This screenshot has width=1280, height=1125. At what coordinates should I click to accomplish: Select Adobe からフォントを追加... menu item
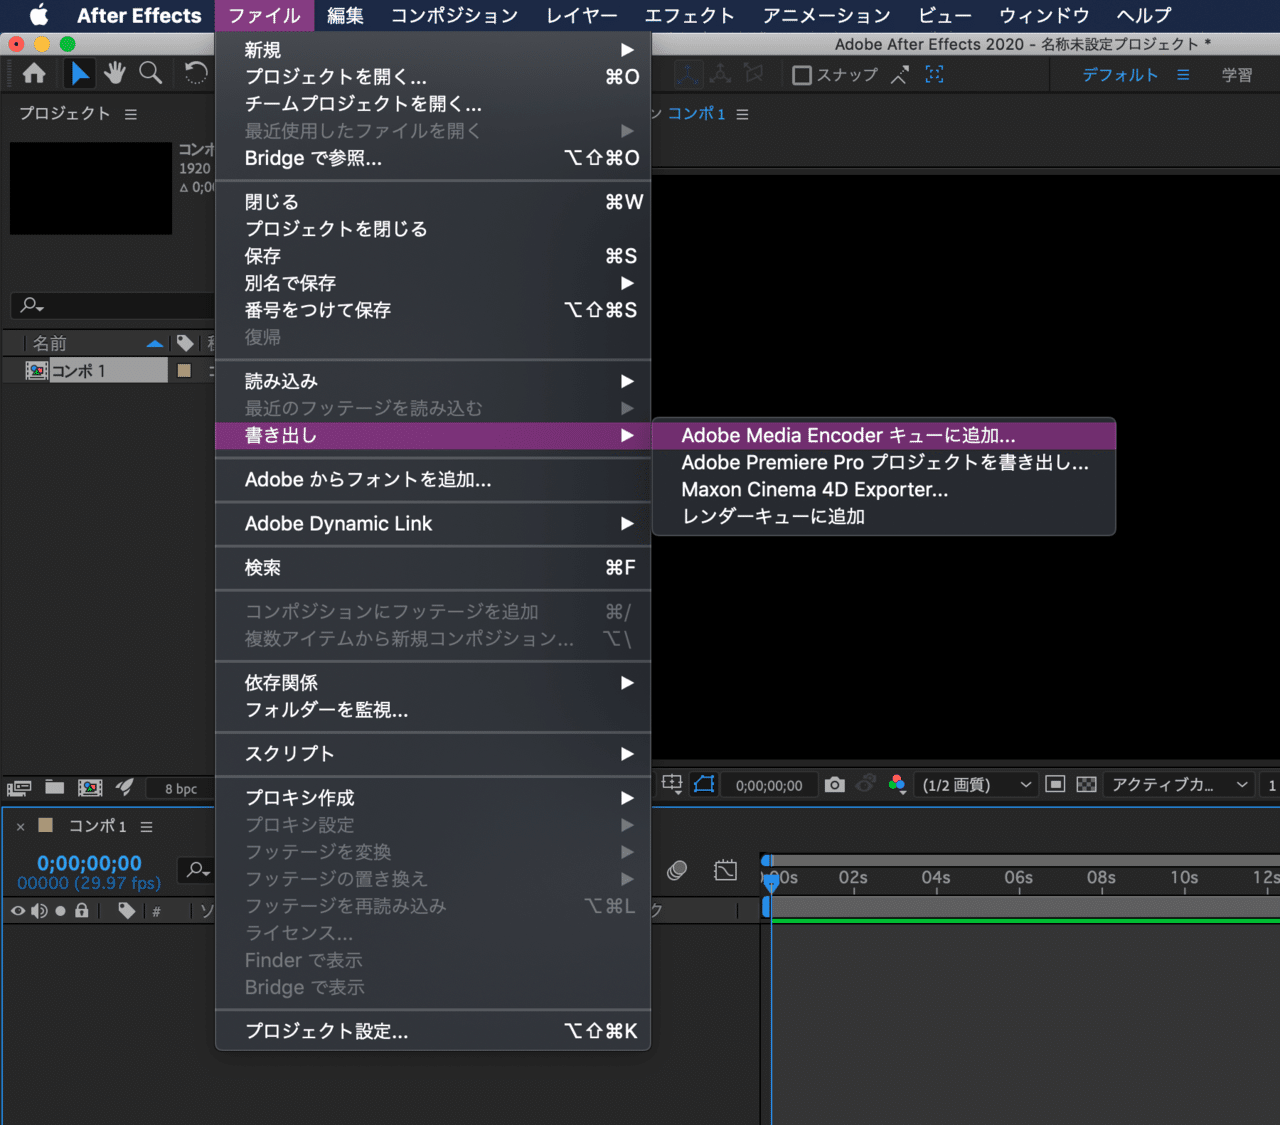coord(433,480)
